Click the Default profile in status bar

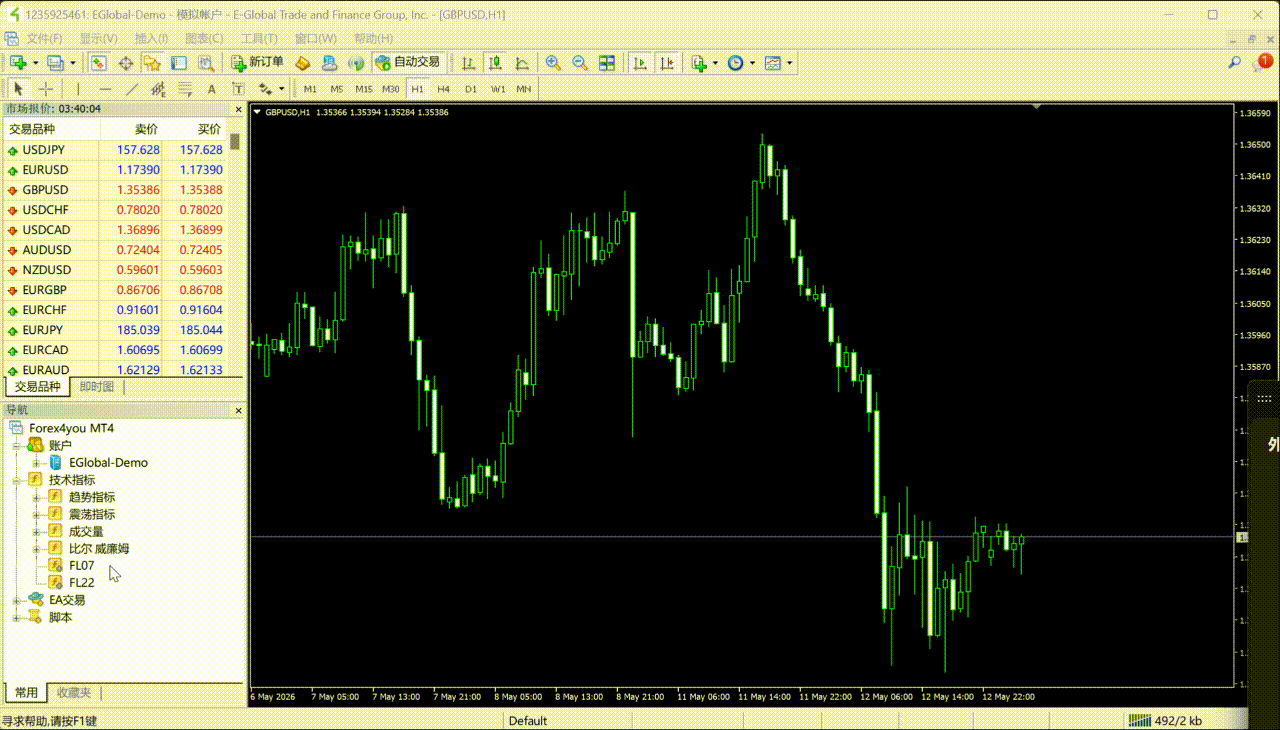[x=528, y=721]
